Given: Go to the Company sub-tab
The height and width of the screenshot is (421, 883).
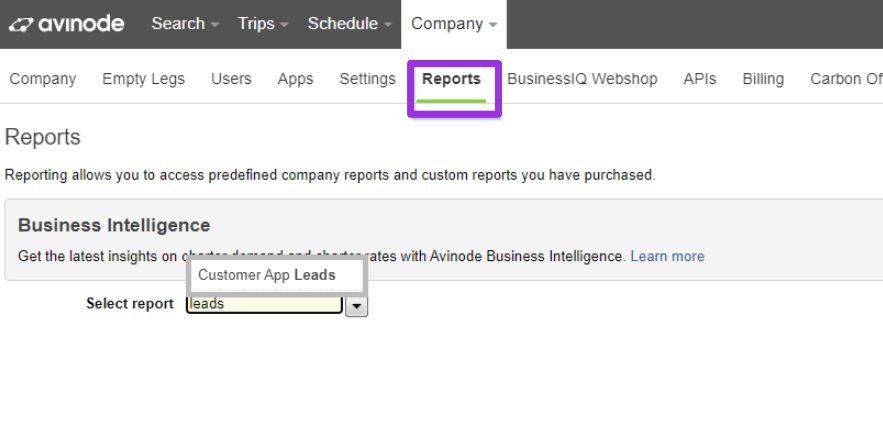Looking at the screenshot, I should (x=43, y=79).
